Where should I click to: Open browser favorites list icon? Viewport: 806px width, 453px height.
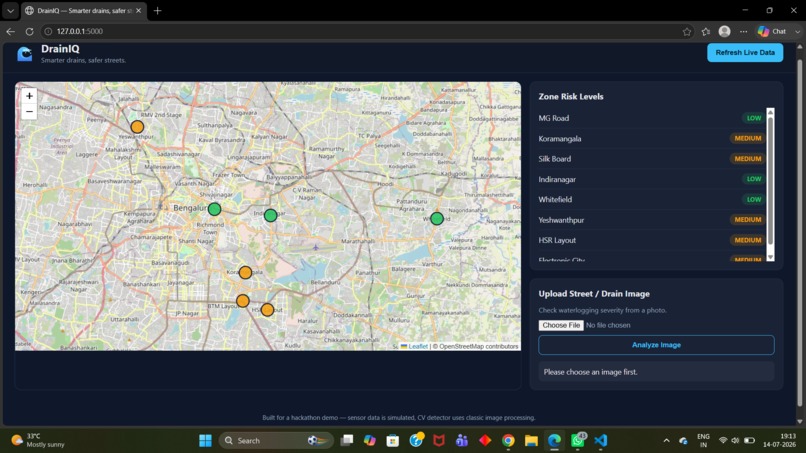pos(706,31)
